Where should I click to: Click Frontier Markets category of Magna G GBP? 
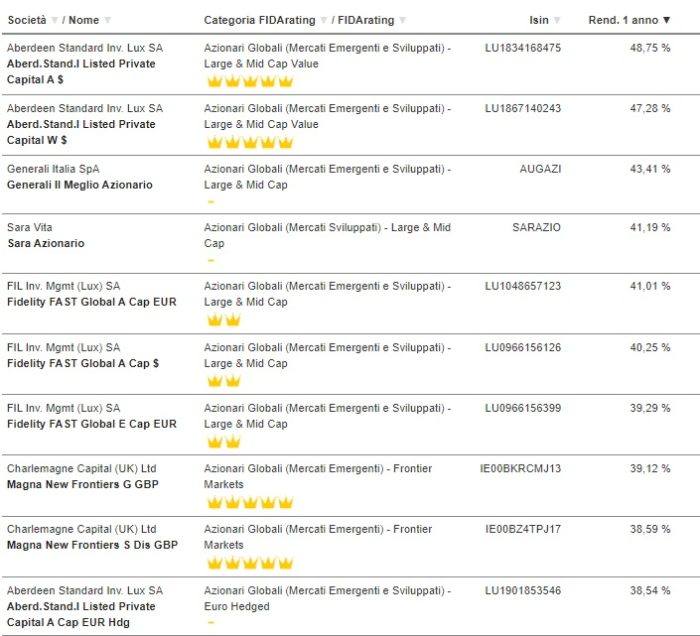318,477
